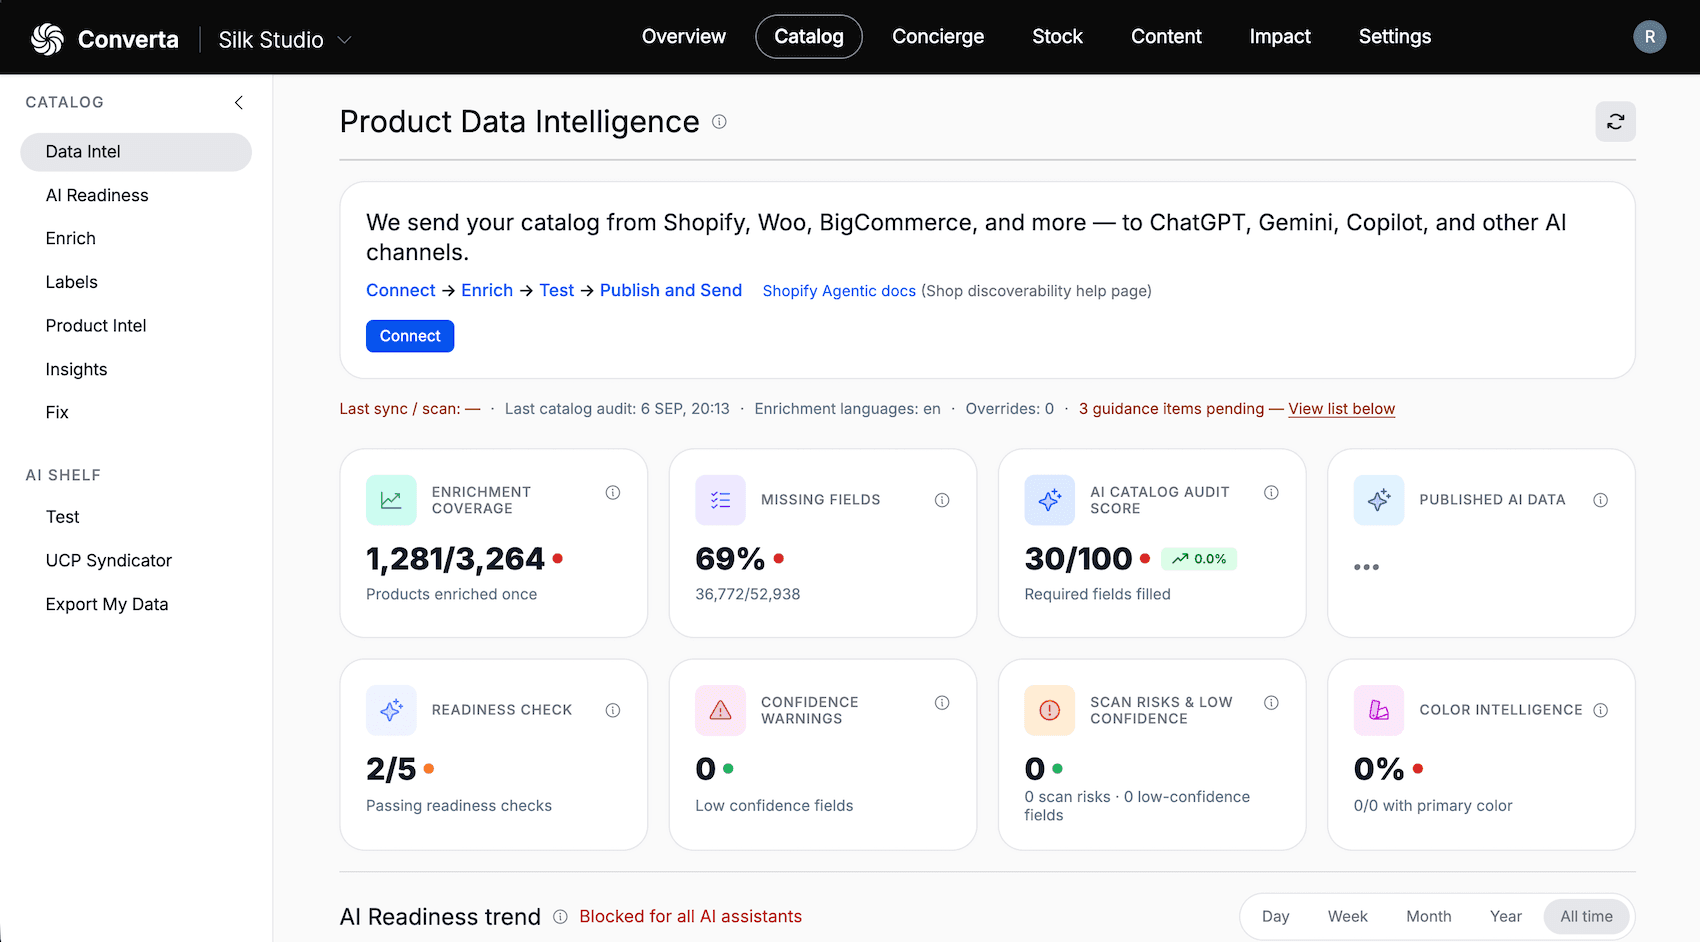The width and height of the screenshot is (1700, 942).
Task: Switch to the Stock top tab
Action: point(1057,37)
